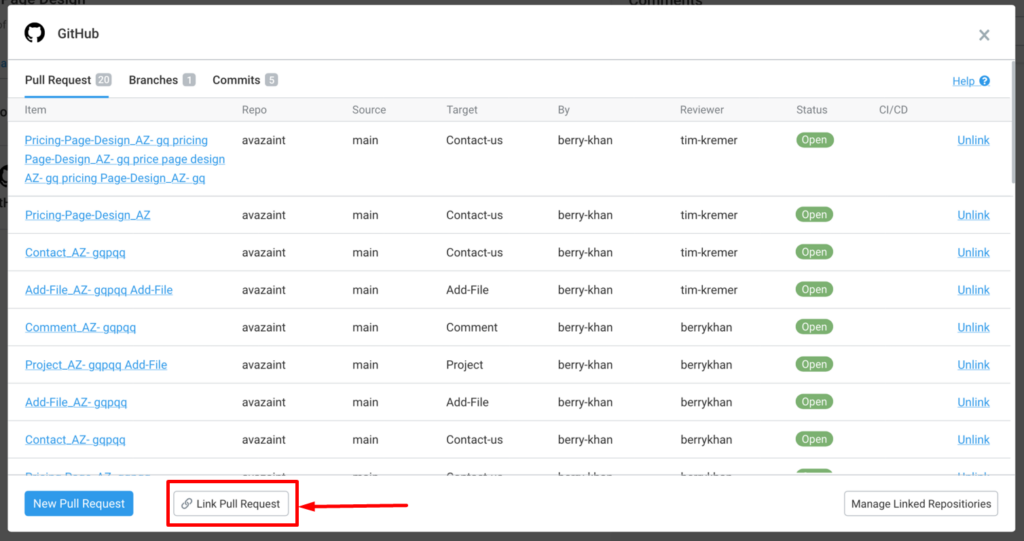Create a New Pull Request
The height and width of the screenshot is (541, 1024).
pyautogui.click(x=79, y=504)
